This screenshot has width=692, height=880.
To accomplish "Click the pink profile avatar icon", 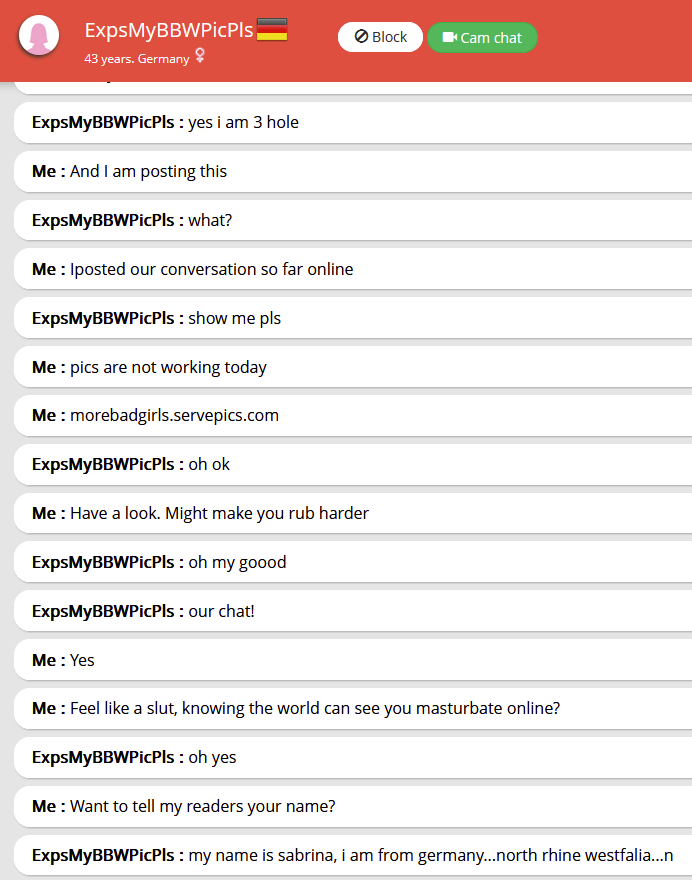I will pos(39,38).
